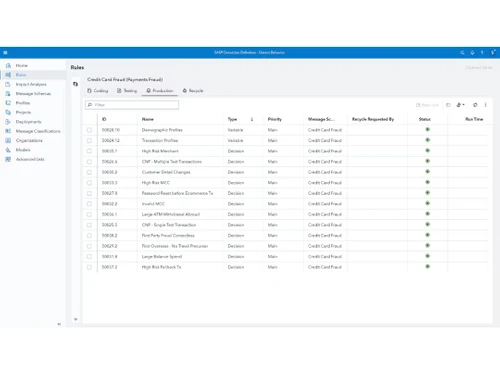Click rule name Password Reset before Ecommerce Tx
Screen dimensions: 500x375
177,193
